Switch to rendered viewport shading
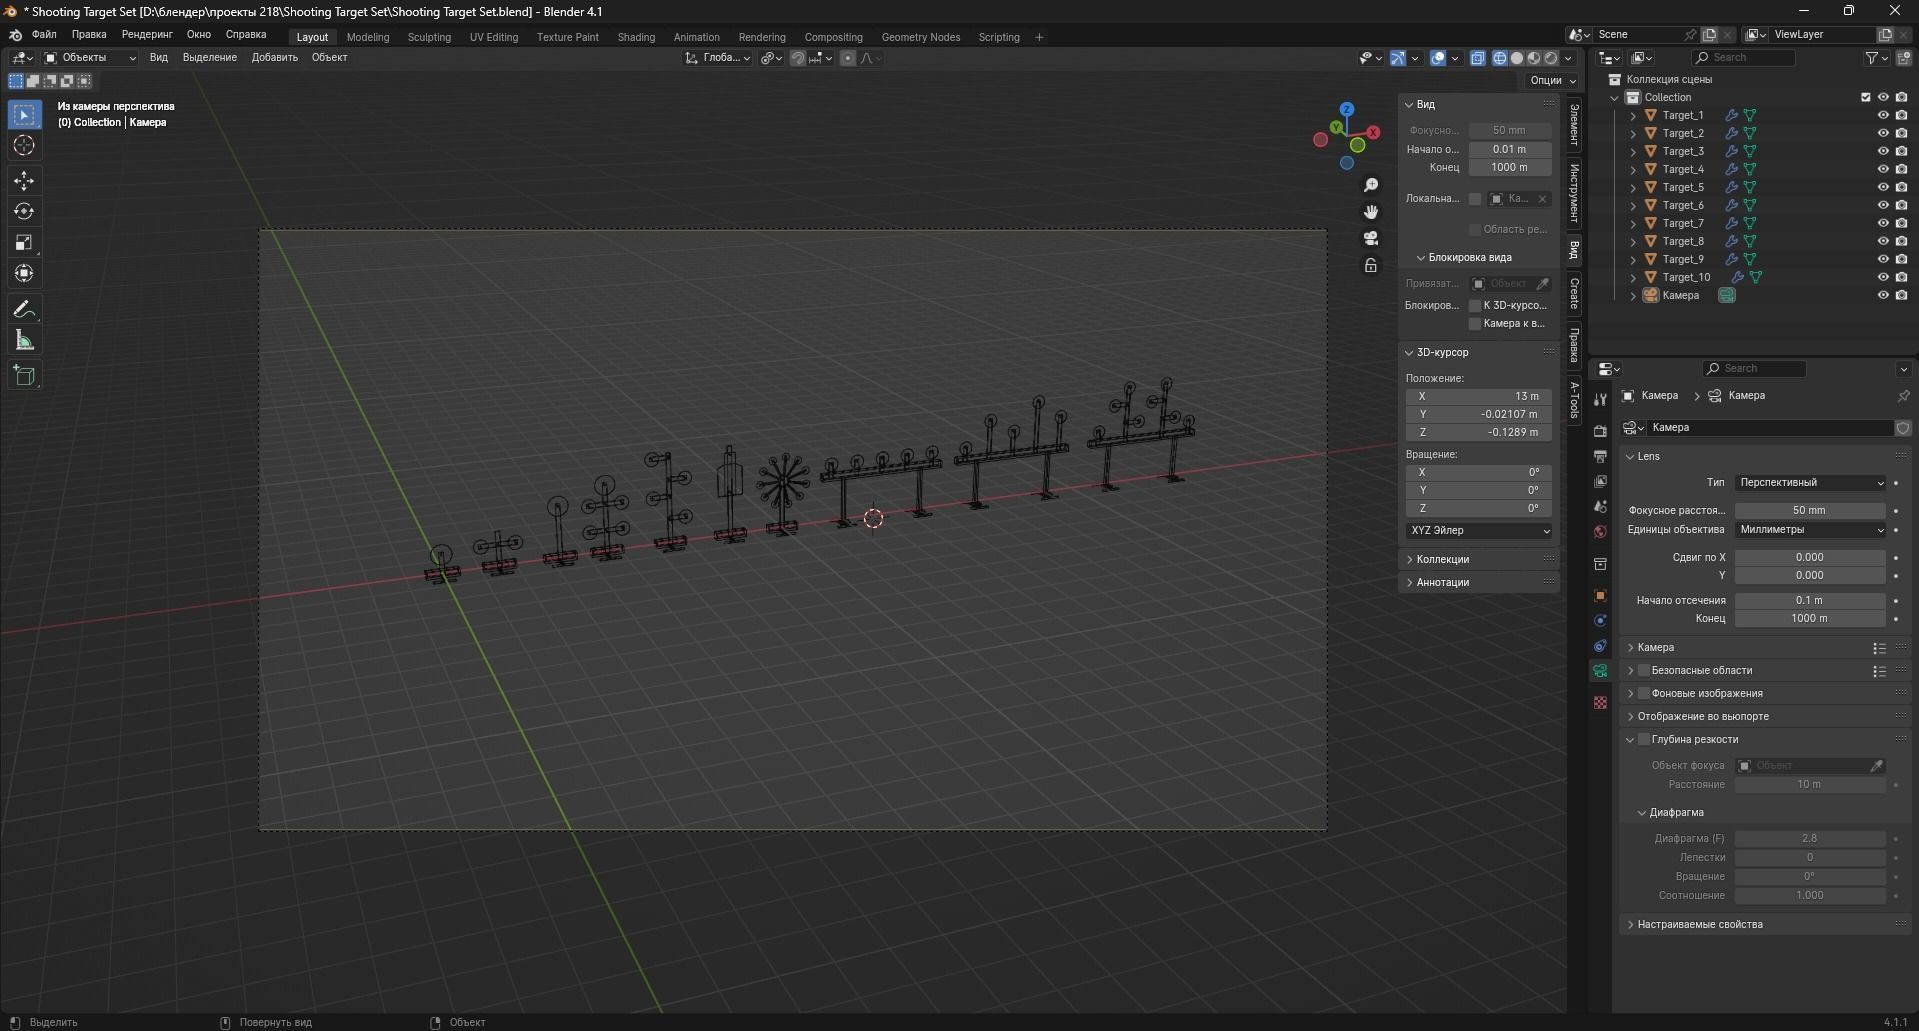Screen dimensions: 1919x1031 click(x=1551, y=58)
